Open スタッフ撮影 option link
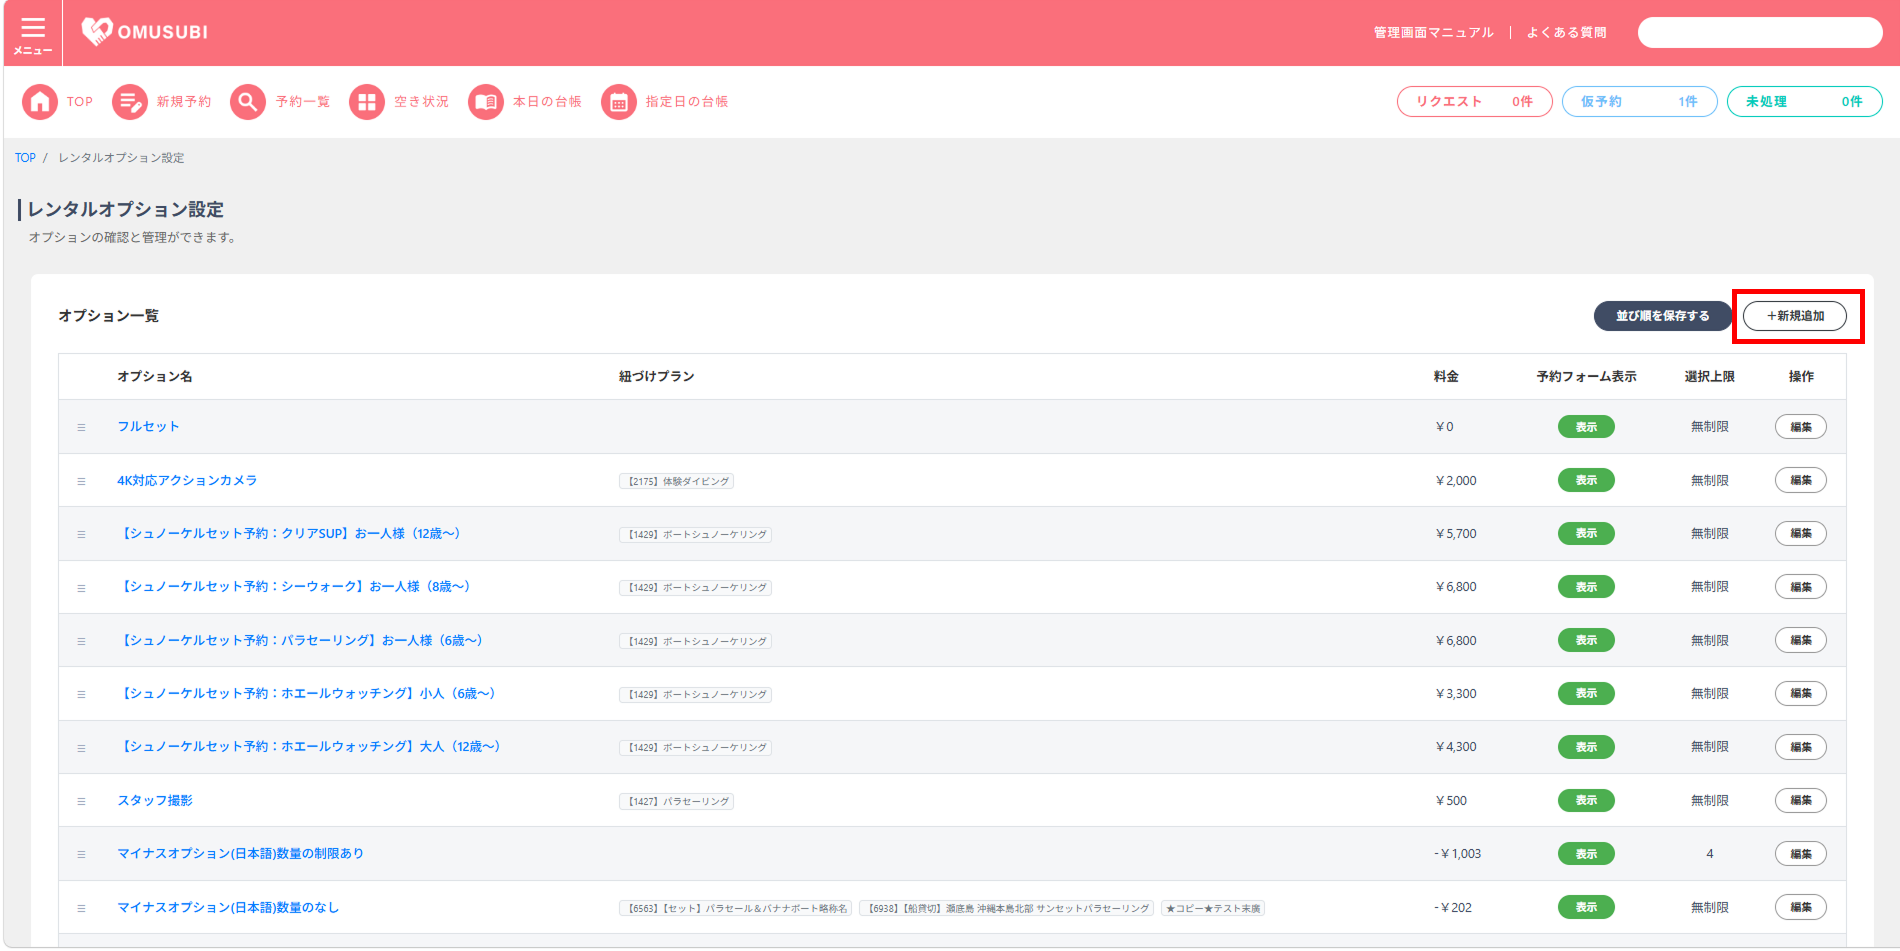The height and width of the screenshot is (951, 1900). pyautogui.click(x=155, y=801)
